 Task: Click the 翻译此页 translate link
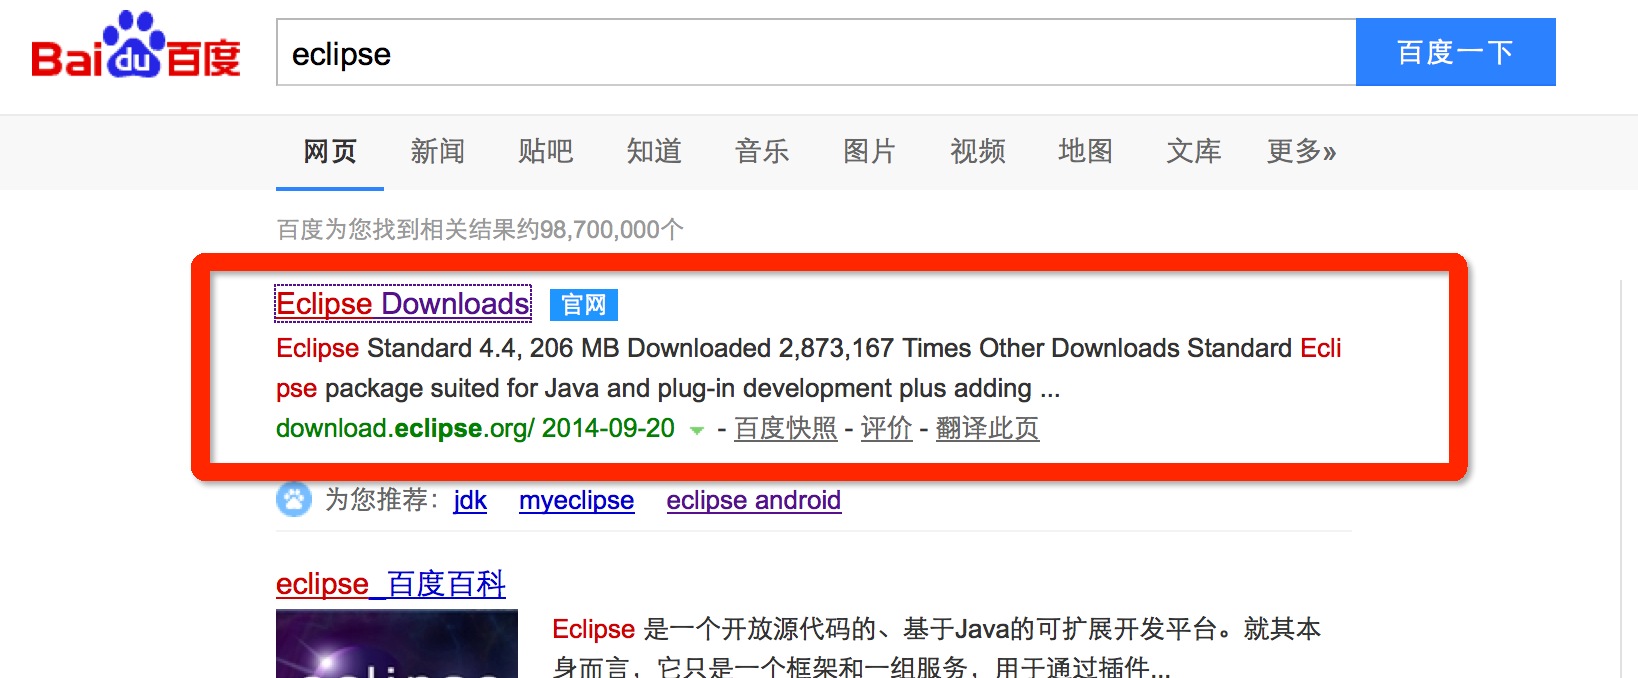click(x=988, y=429)
